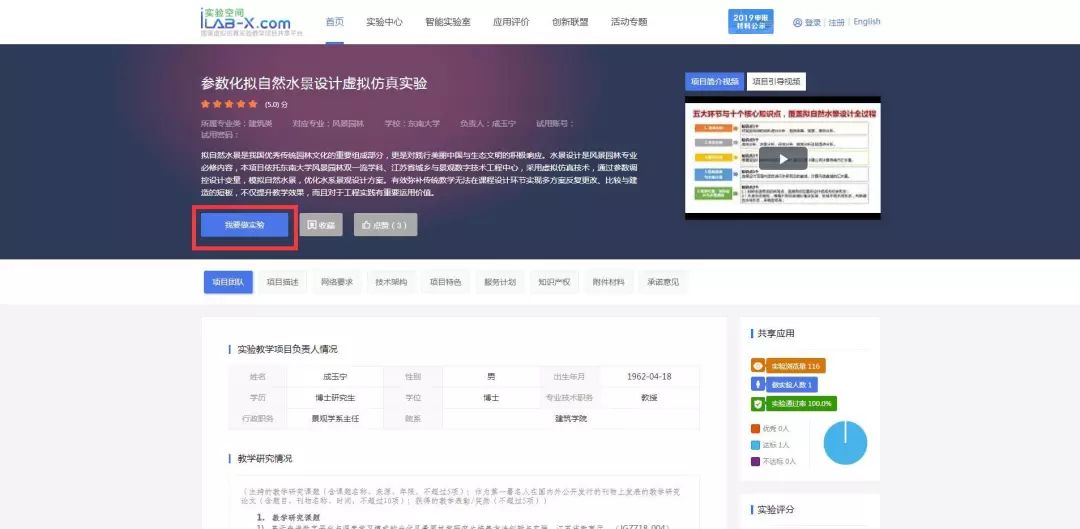
Task: Select the 服务计划 tab
Action: (500, 282)
